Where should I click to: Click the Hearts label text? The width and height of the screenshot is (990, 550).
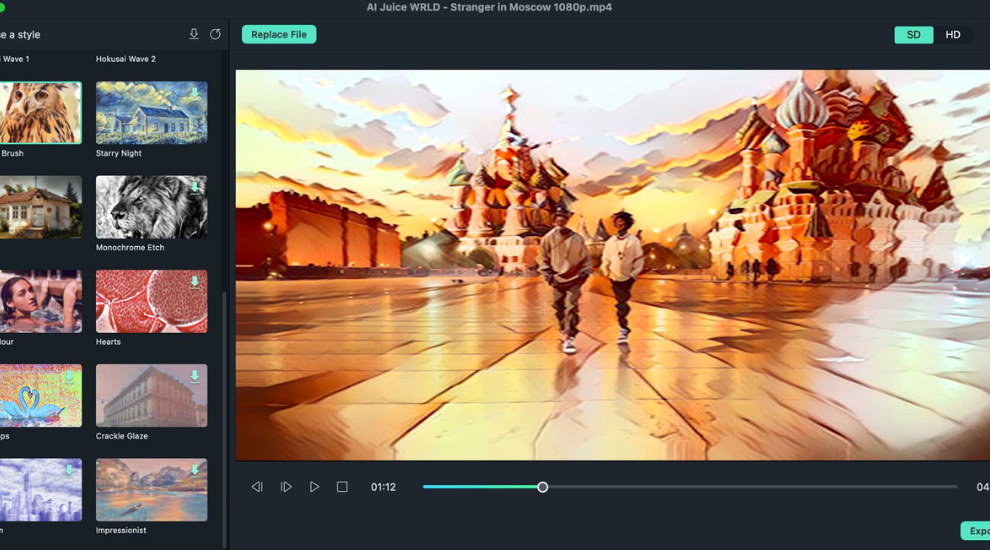click(108, 342)
